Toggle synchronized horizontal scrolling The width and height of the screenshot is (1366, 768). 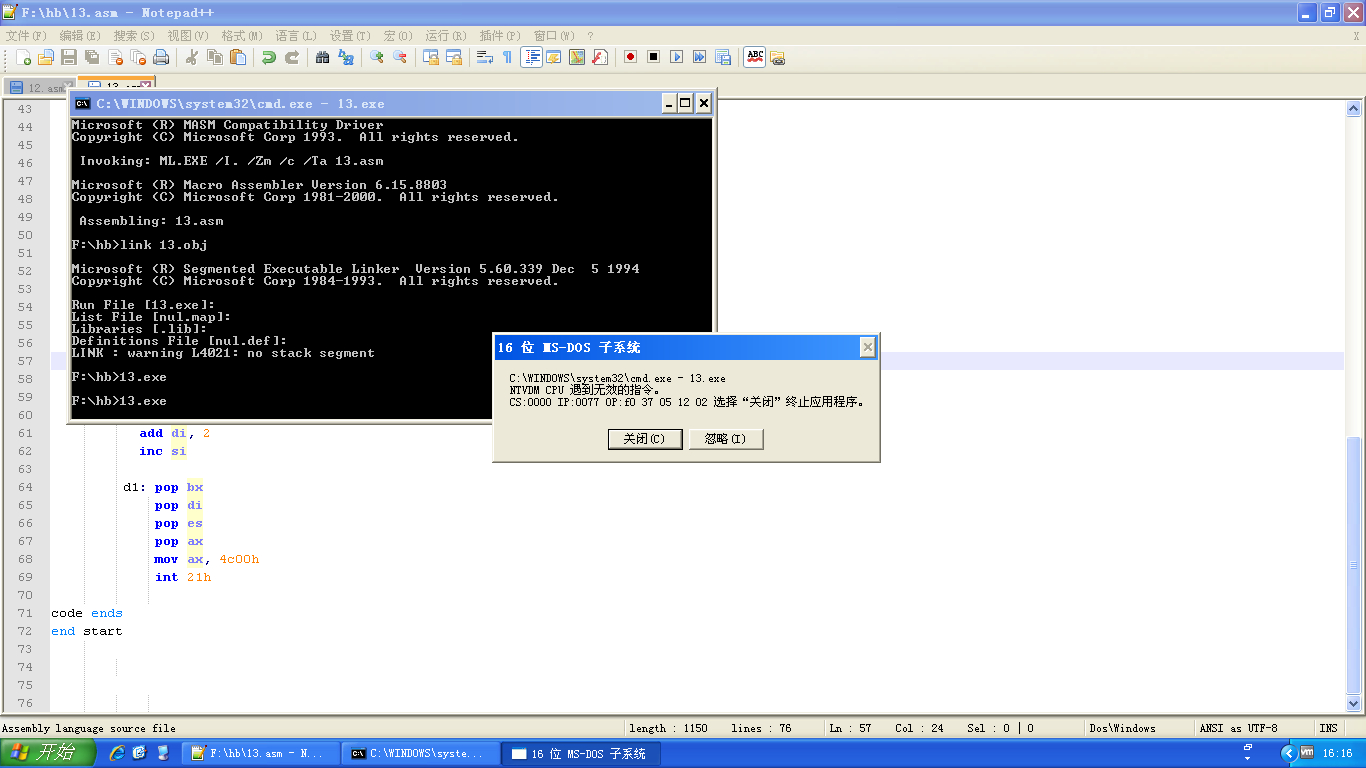454,57
